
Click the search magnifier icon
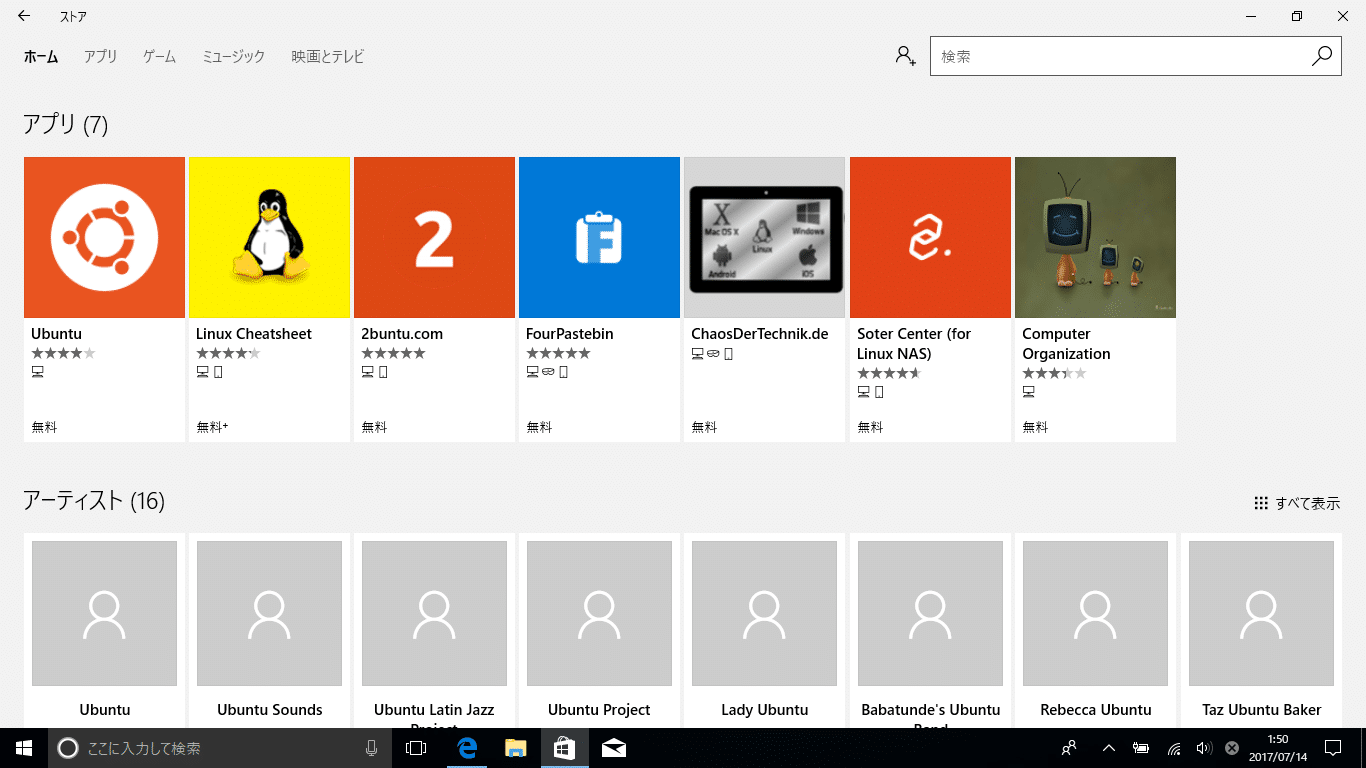tap(1322, 56)
